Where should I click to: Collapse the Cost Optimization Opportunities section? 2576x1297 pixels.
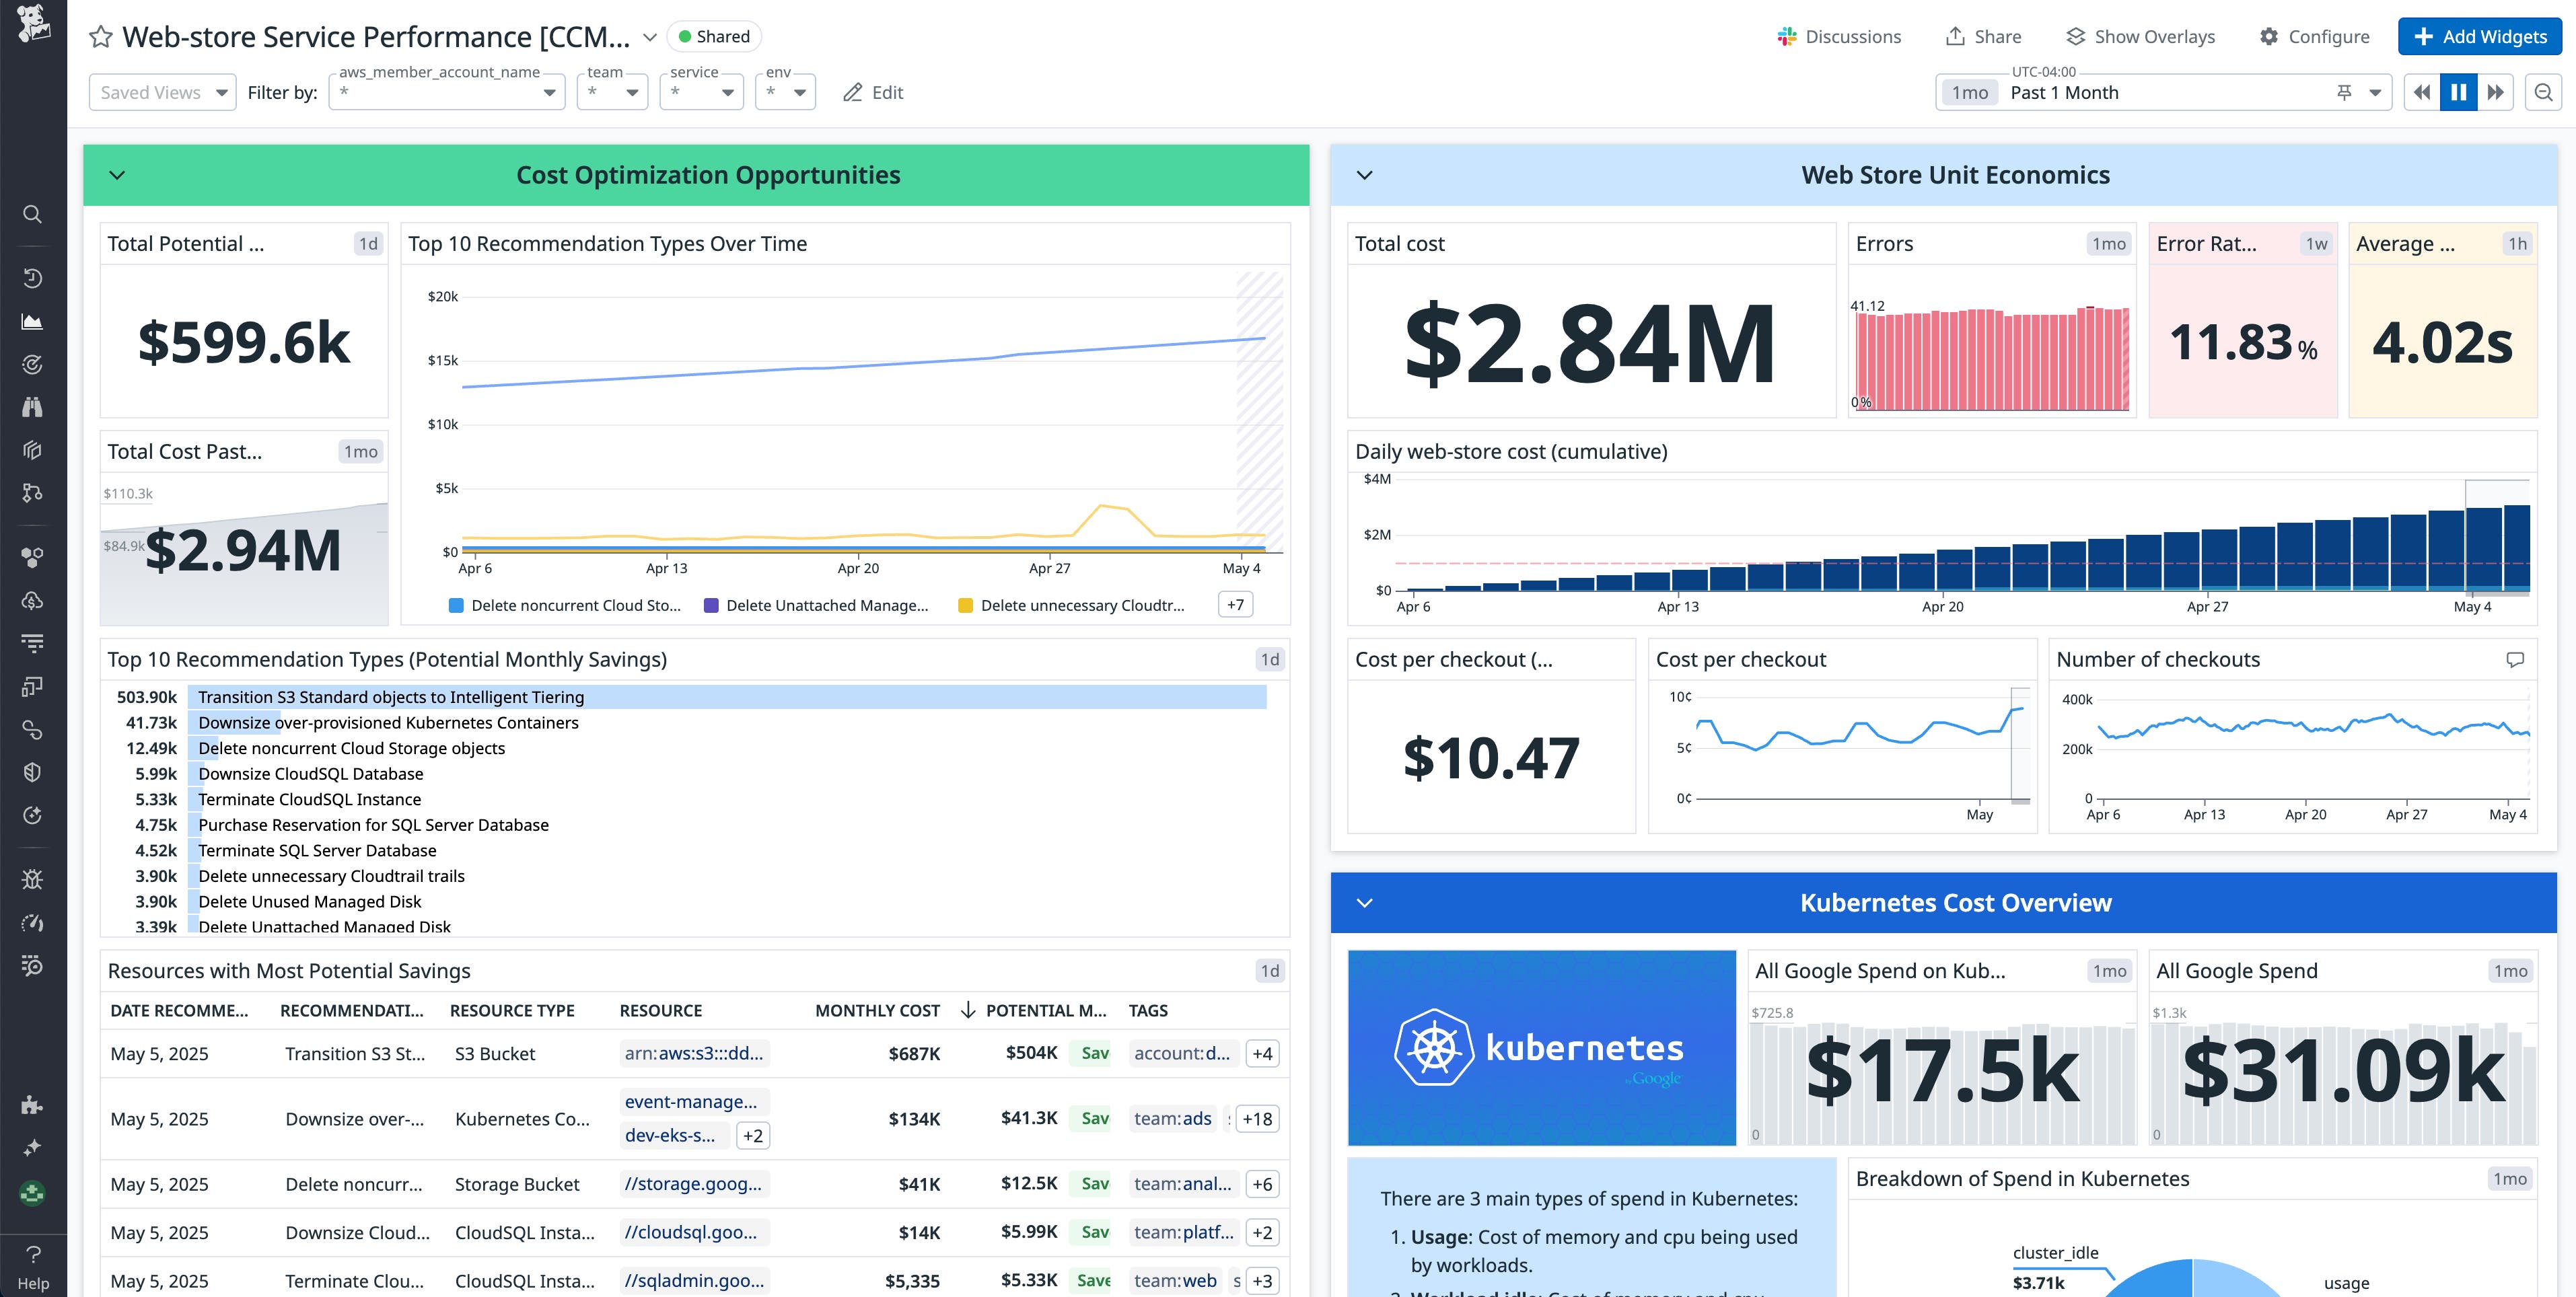117,175
